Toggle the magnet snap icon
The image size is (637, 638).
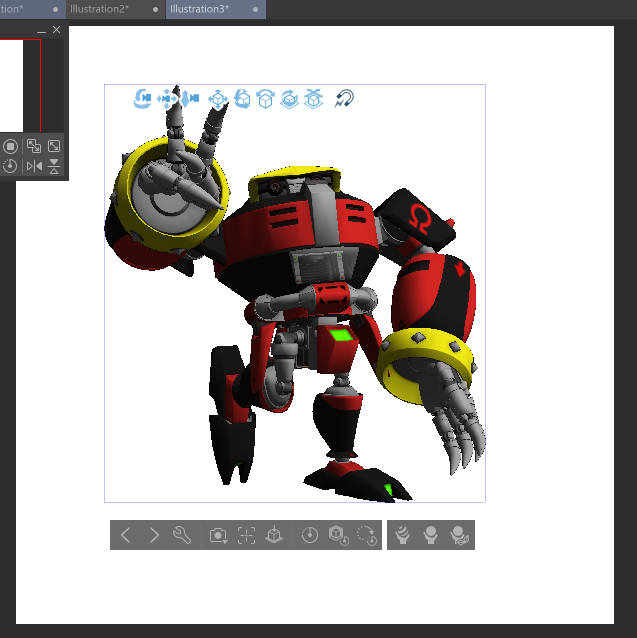click(x=344, y=99)
